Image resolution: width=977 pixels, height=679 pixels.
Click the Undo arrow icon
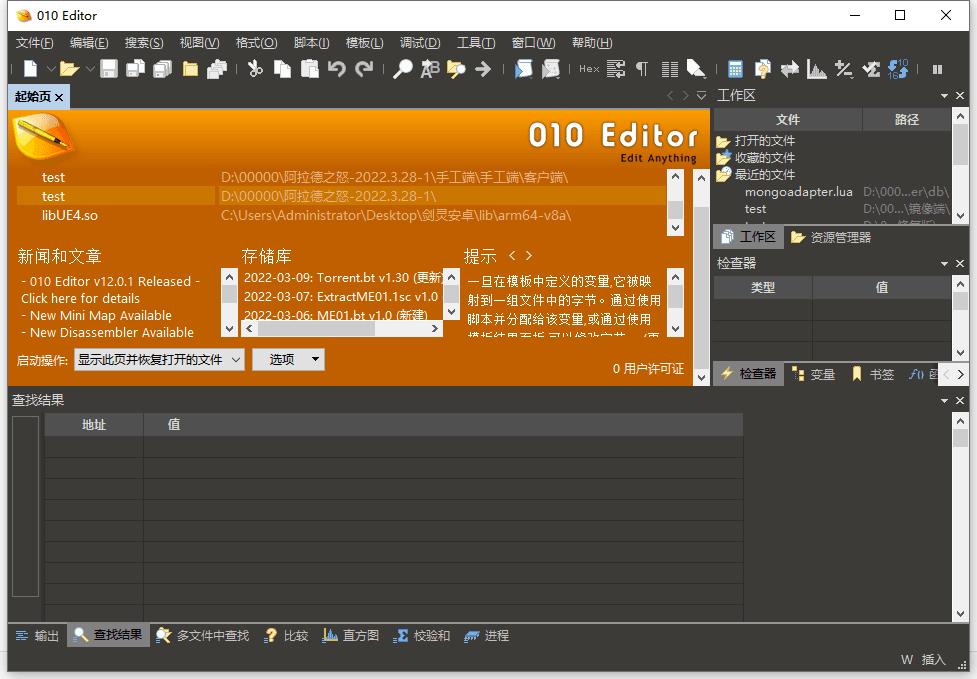tap(338, 69)
